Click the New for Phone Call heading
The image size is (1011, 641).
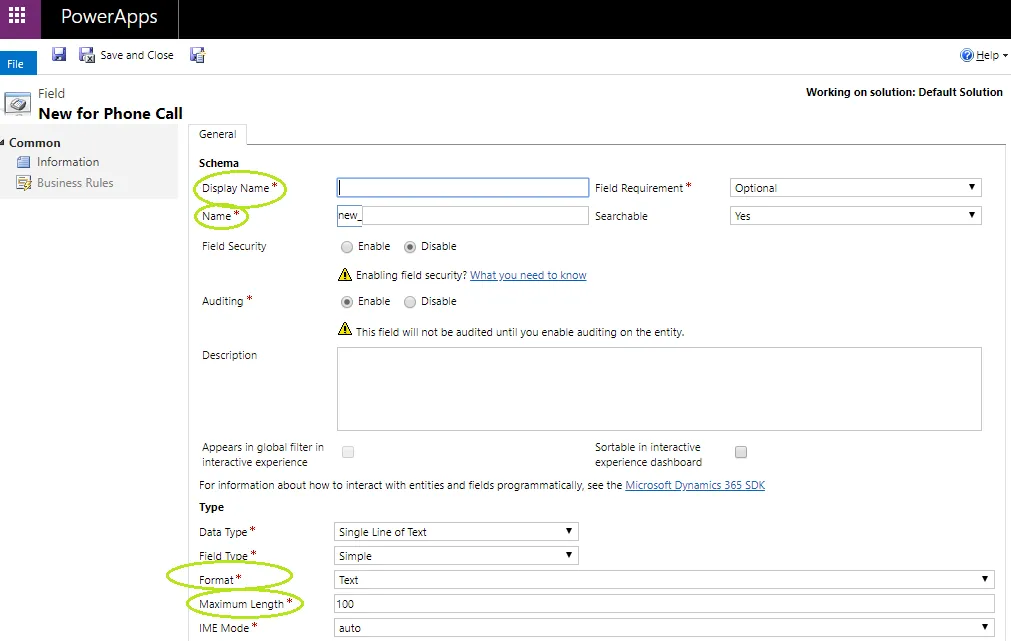point(110,113)
